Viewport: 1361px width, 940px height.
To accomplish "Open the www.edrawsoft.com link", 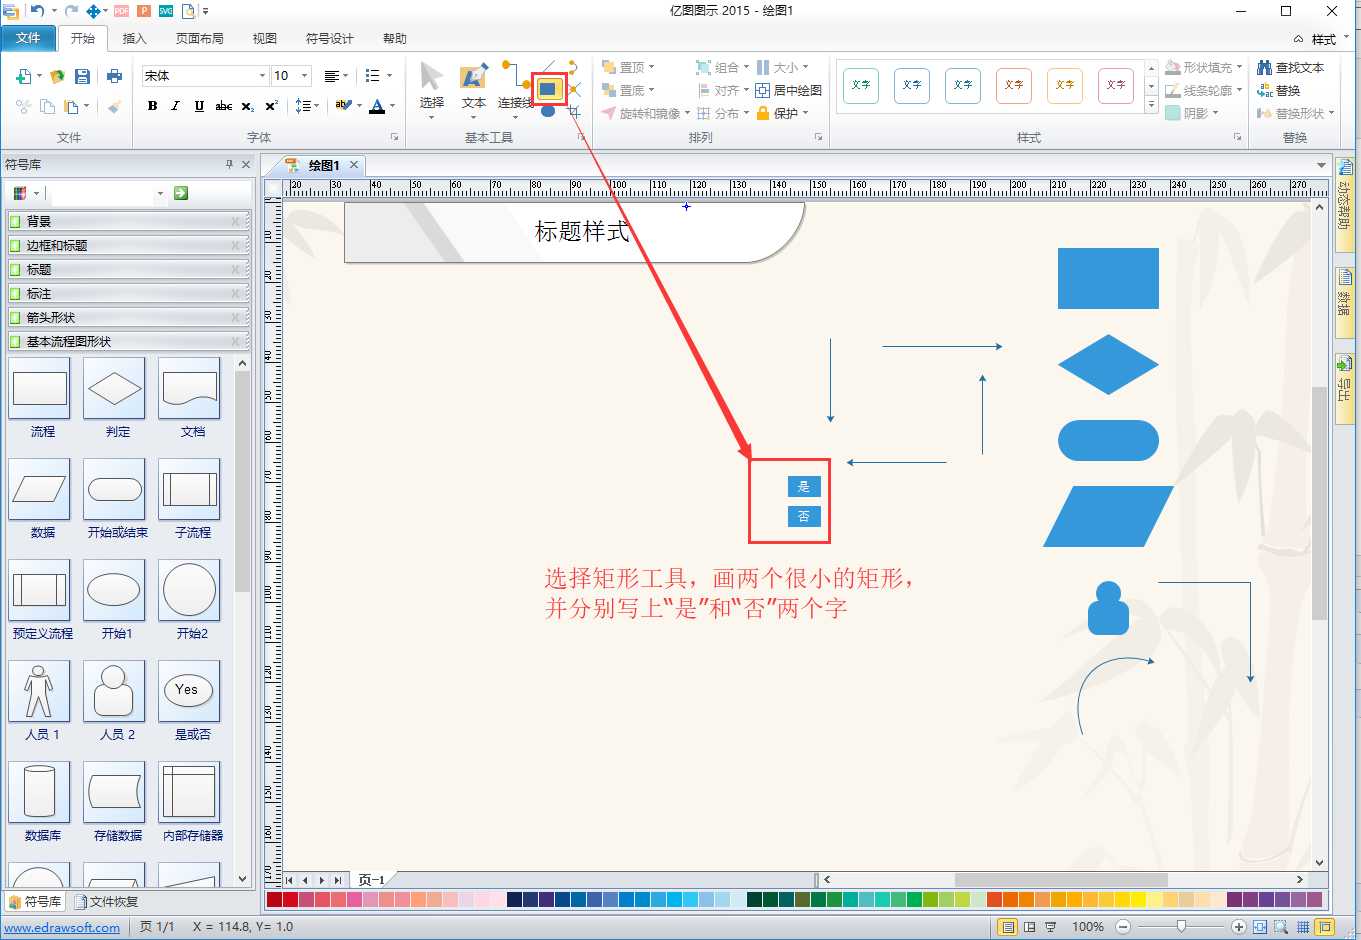I will click(62, 927).
